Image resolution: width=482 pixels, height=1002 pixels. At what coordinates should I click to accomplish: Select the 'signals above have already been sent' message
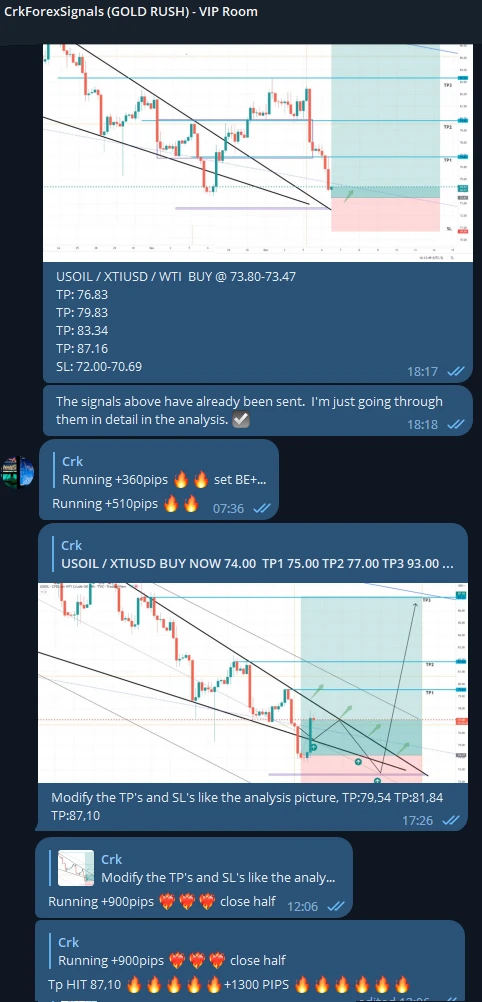pyautogui.click(x=258, y=410)
